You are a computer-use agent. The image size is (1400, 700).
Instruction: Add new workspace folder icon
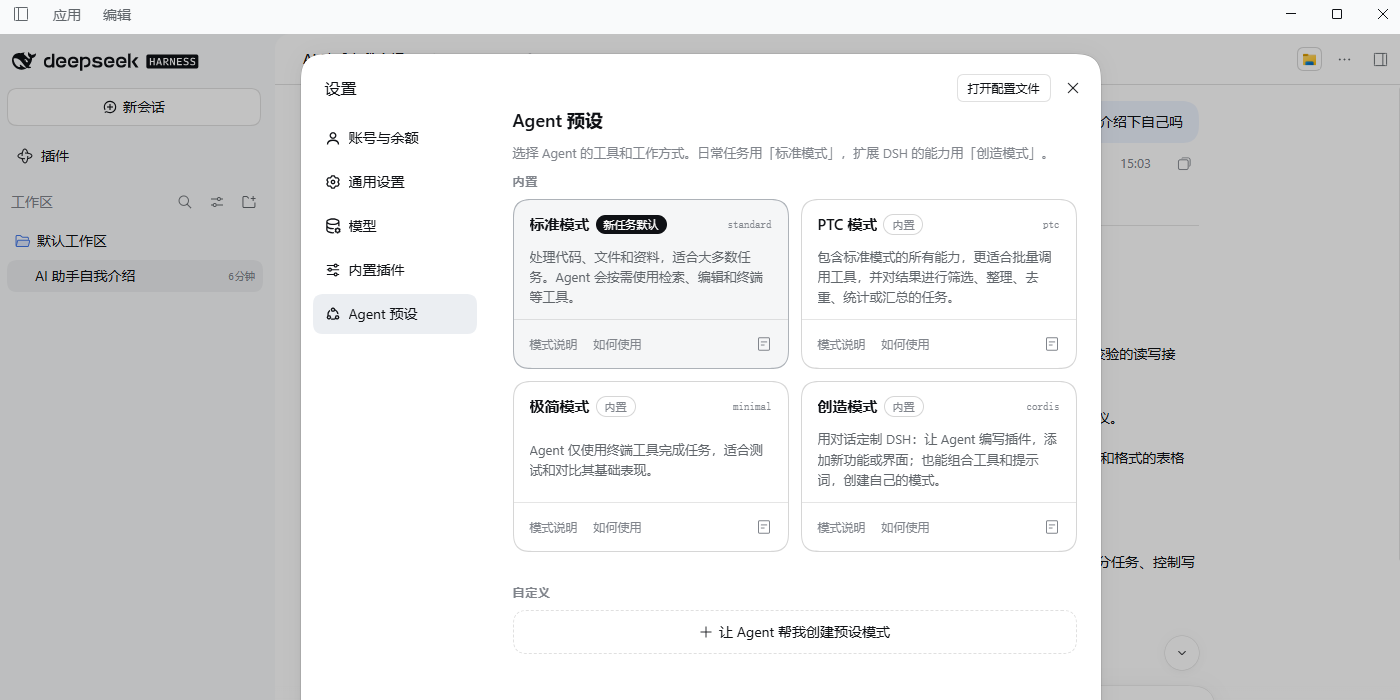249,202
